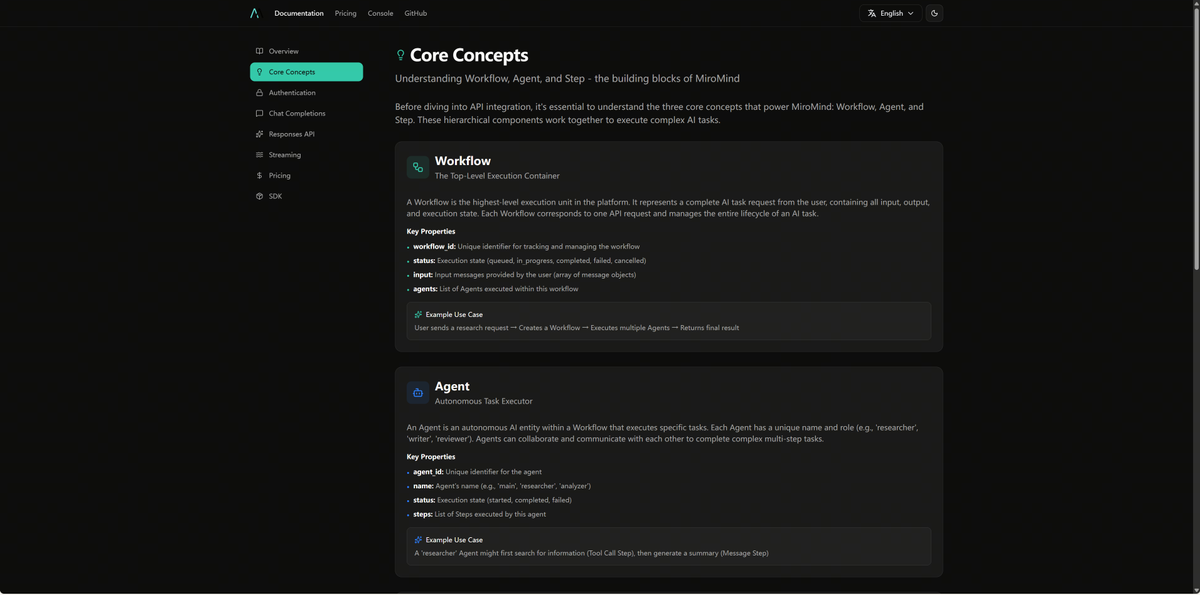Click the dollar icon beside sidebar Pricing

[259, 175]
